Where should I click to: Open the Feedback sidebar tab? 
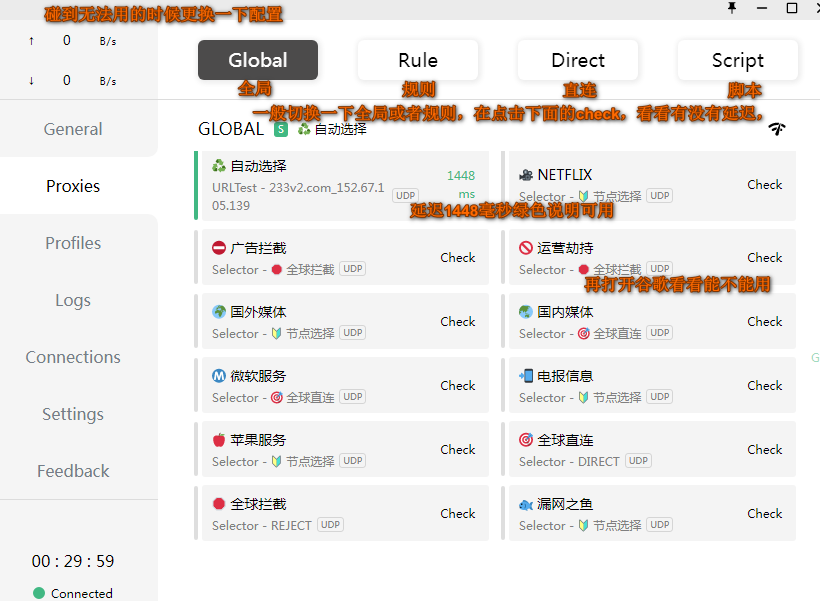coord(73,471)
